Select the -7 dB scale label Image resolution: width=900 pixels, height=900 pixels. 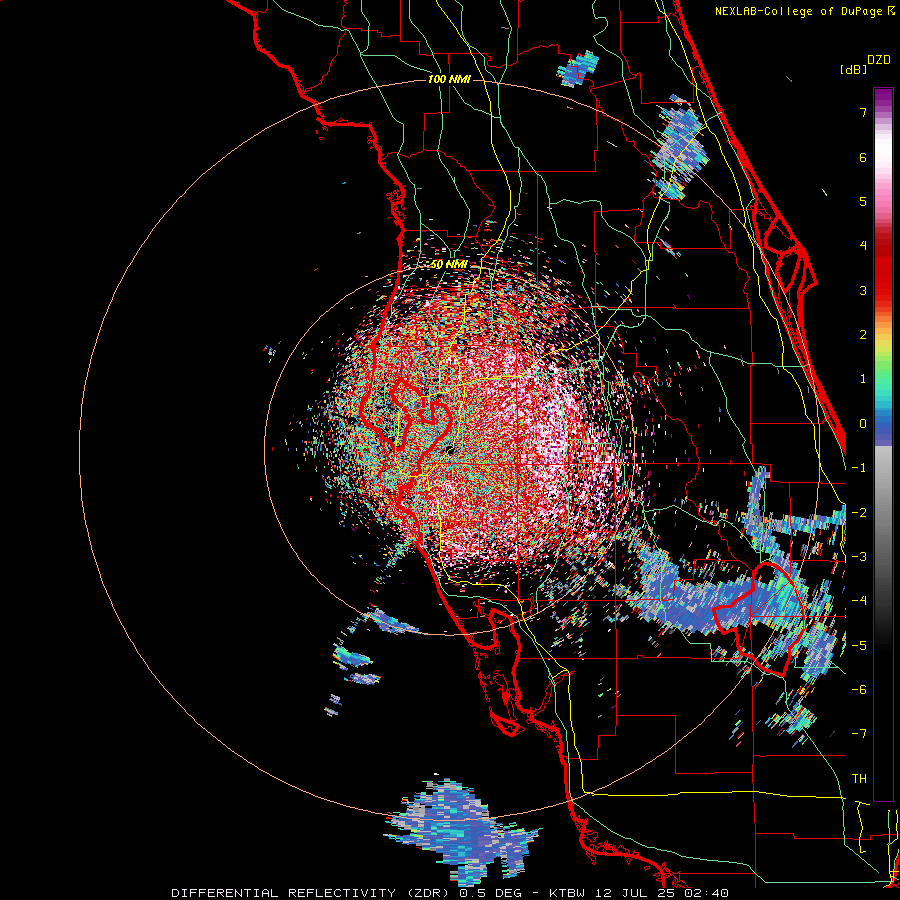click(x=859, y=734)
